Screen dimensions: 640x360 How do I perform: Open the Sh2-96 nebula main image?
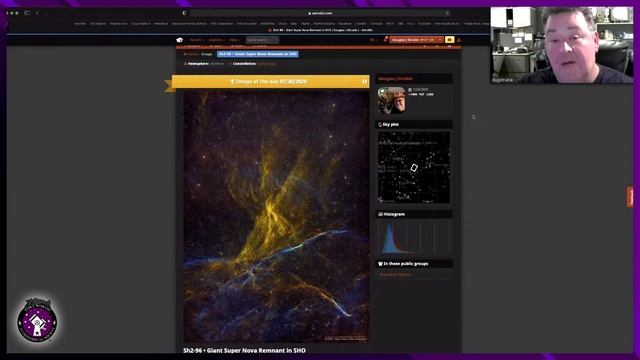276,217
